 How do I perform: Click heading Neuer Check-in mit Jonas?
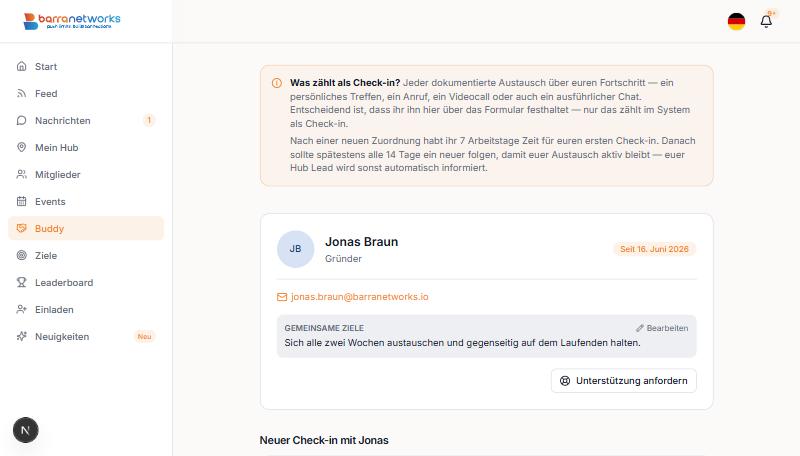324,440
